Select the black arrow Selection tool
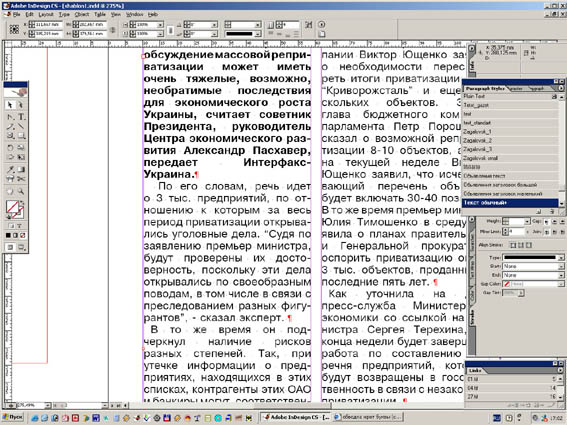567x425 pixels. [10, 105]
